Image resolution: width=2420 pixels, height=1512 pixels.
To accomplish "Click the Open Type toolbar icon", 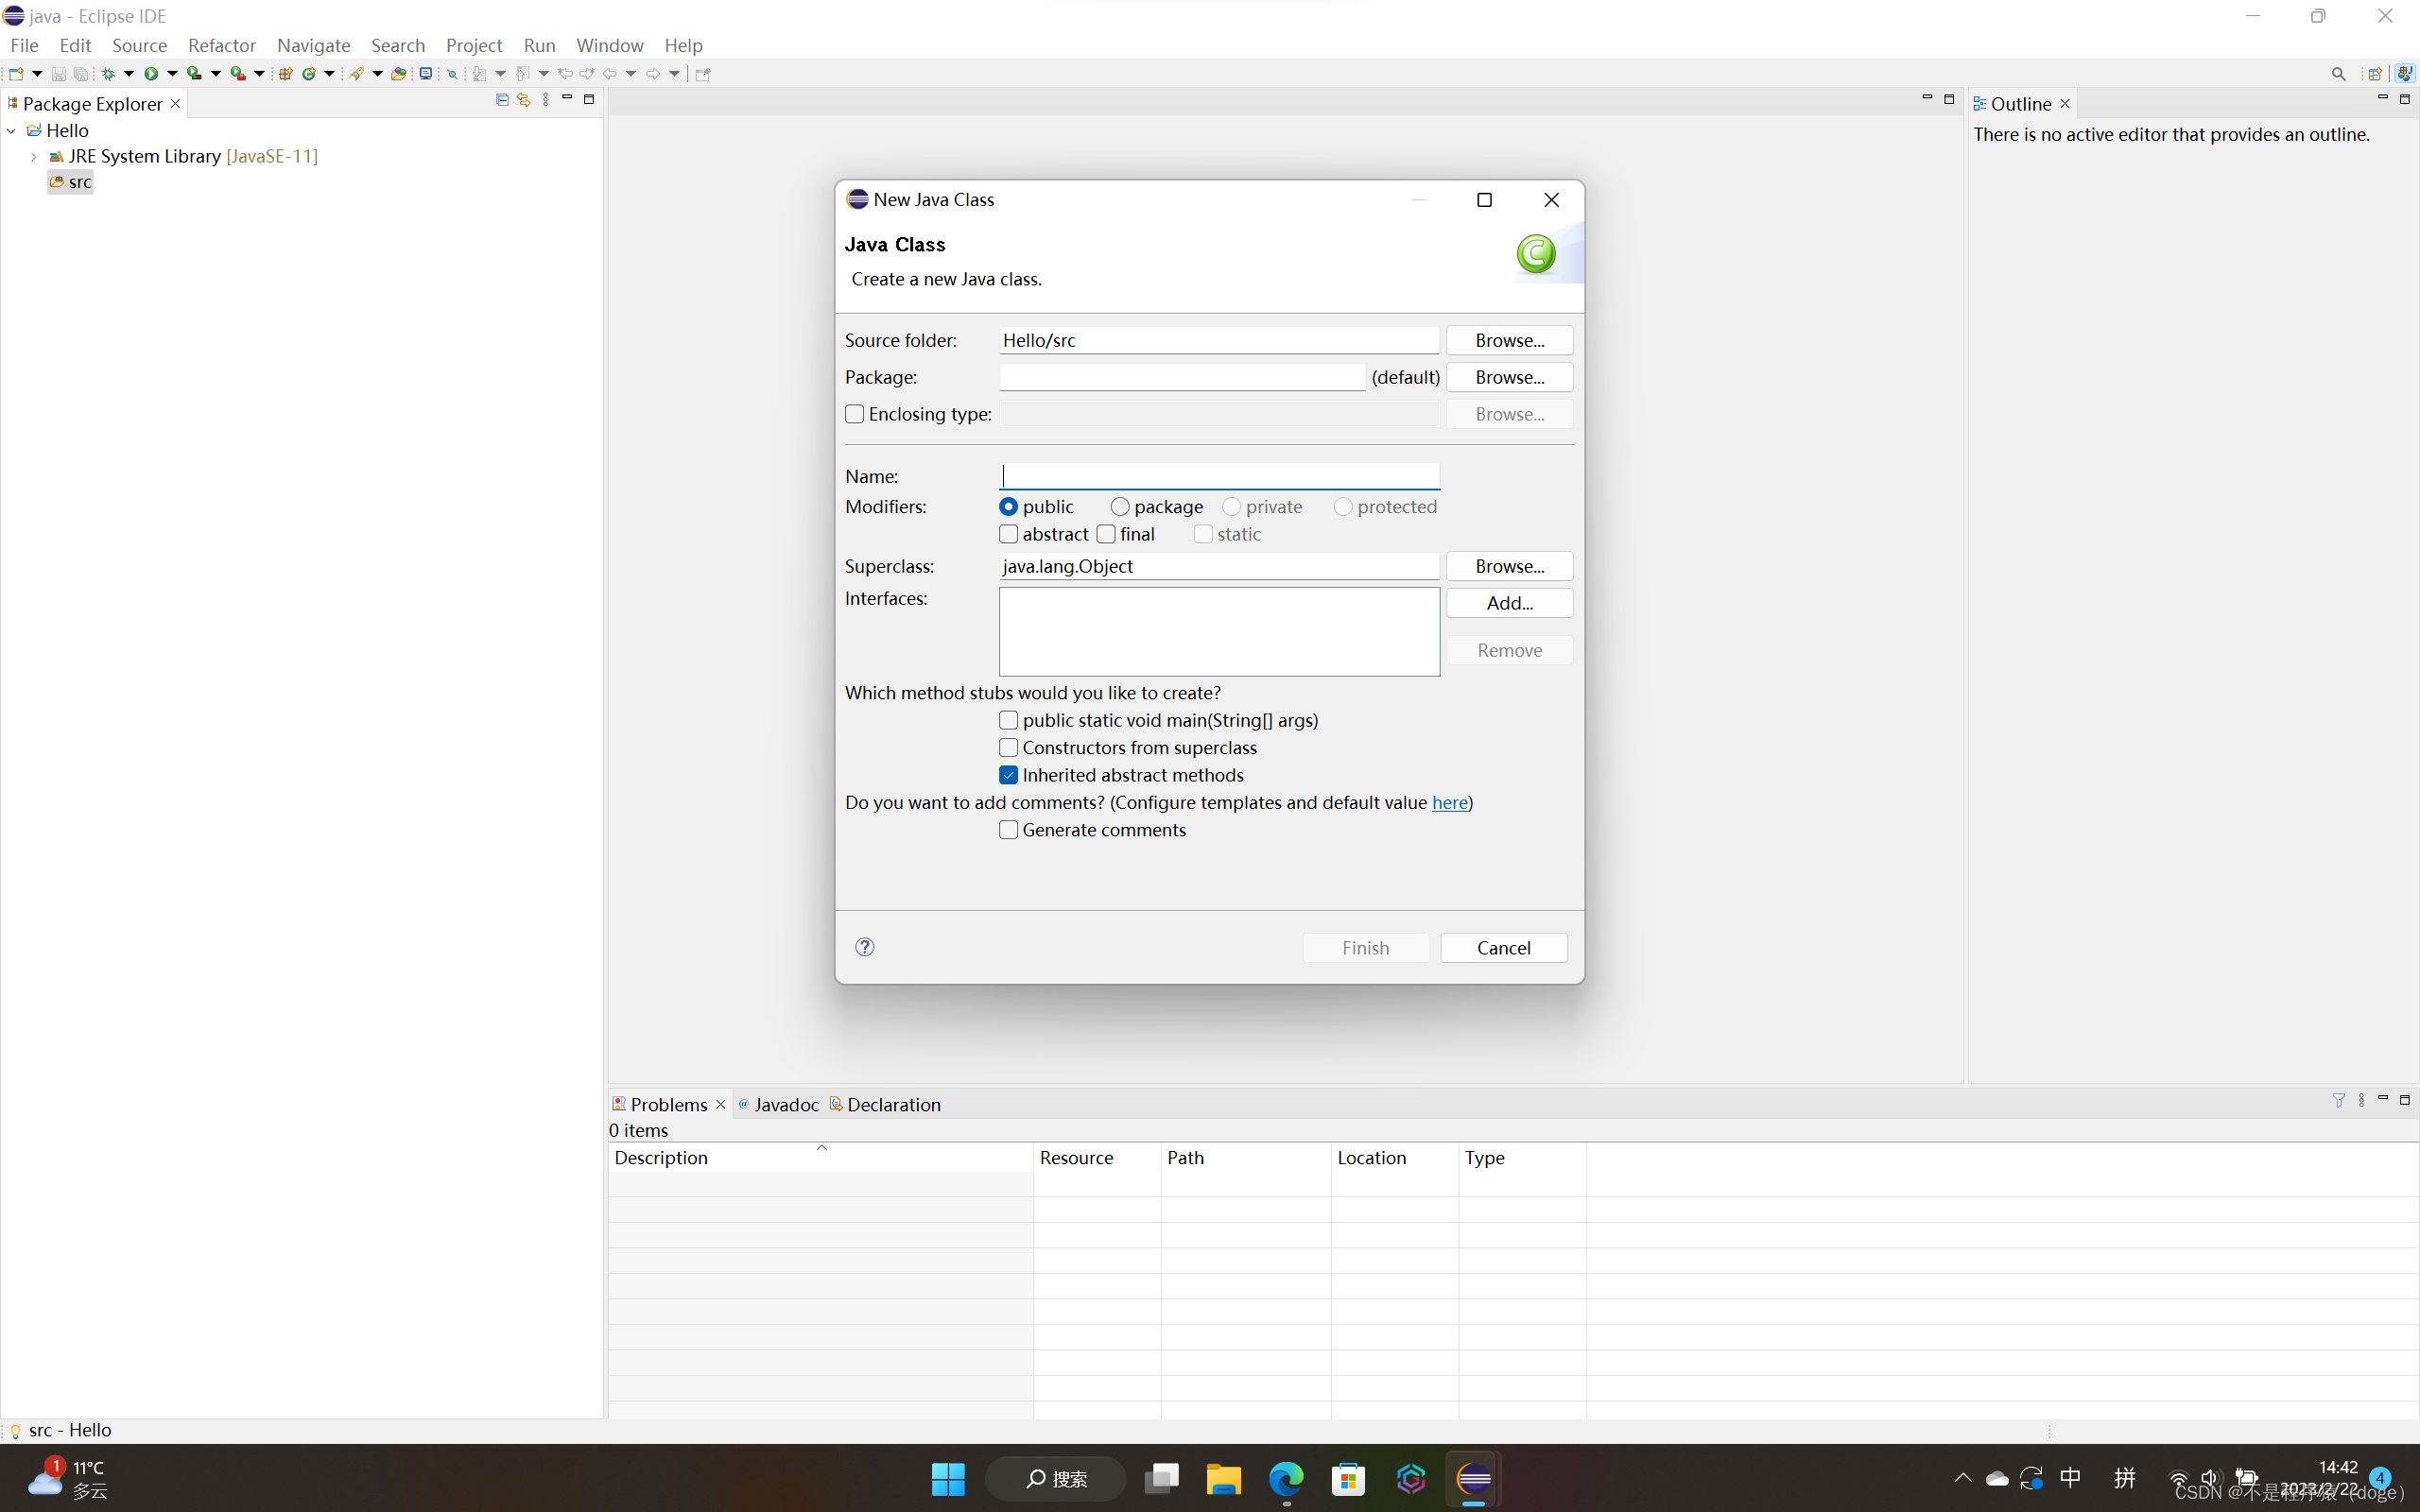I will point(399,74).
